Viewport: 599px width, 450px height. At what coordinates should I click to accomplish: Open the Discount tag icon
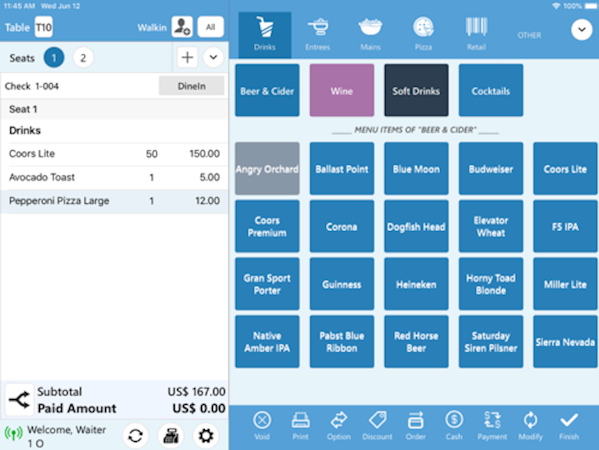tap(377, 420)
